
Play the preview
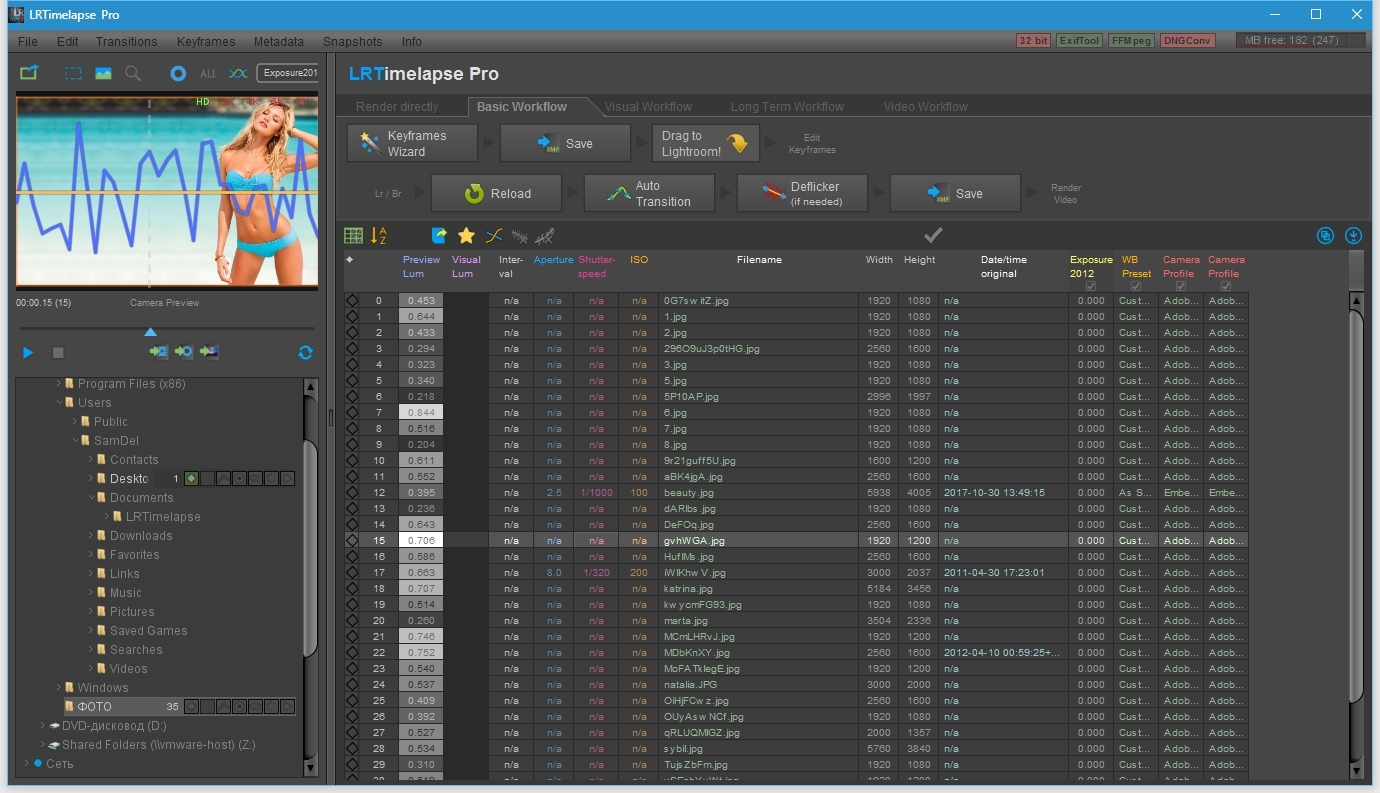tap(28, 352)
